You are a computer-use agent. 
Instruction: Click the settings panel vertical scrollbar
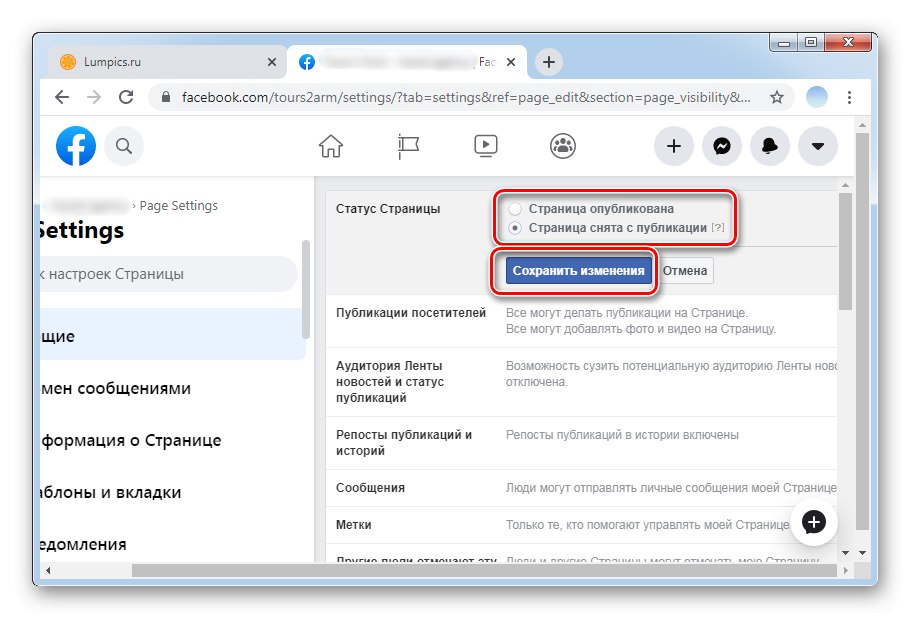[x=845, y=251]
